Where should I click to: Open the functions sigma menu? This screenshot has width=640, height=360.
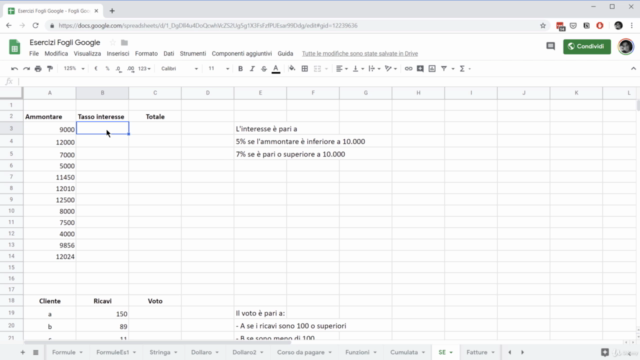pos(464,69)
